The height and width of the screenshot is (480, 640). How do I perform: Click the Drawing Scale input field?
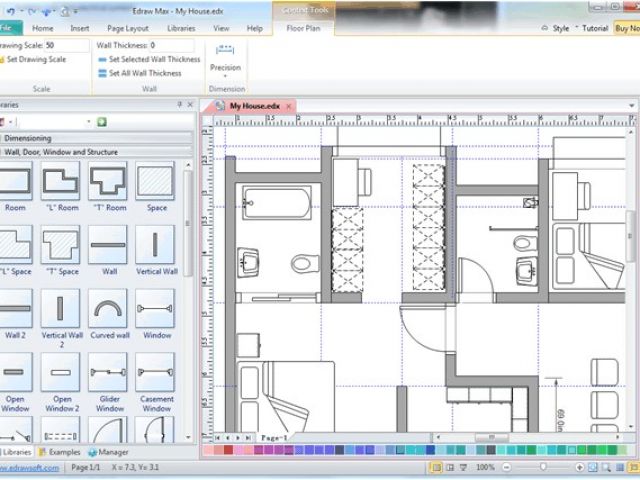click(64, 46)
